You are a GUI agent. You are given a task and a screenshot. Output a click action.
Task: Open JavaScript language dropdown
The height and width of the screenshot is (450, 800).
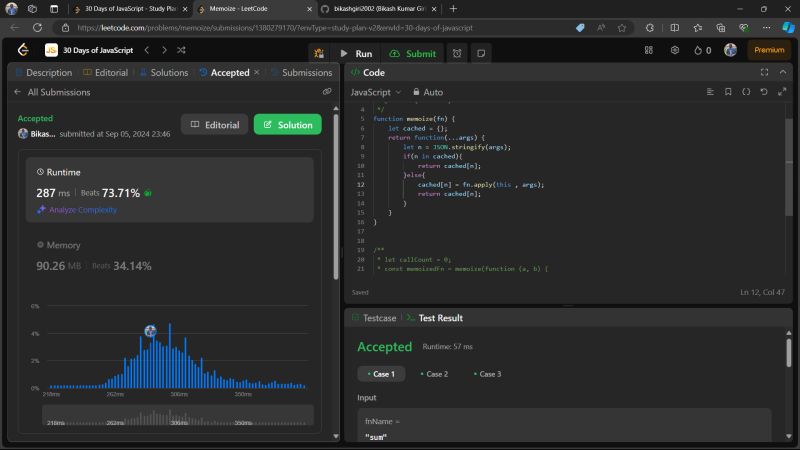click(x=376, y=92)
